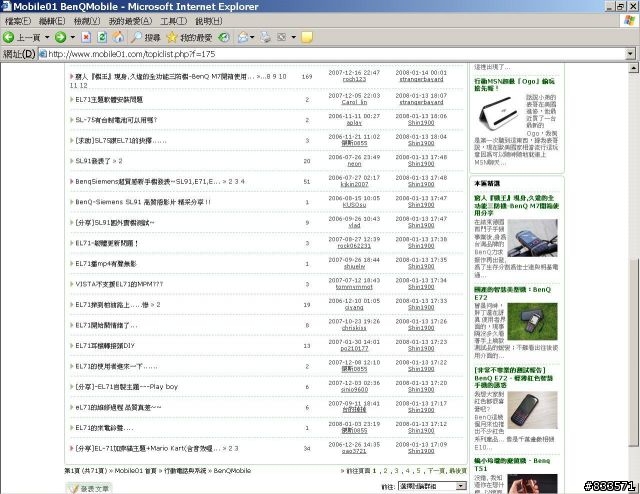Click date text '2007-12-16 22:47'
640x494 pixels.
click(354, 73)
